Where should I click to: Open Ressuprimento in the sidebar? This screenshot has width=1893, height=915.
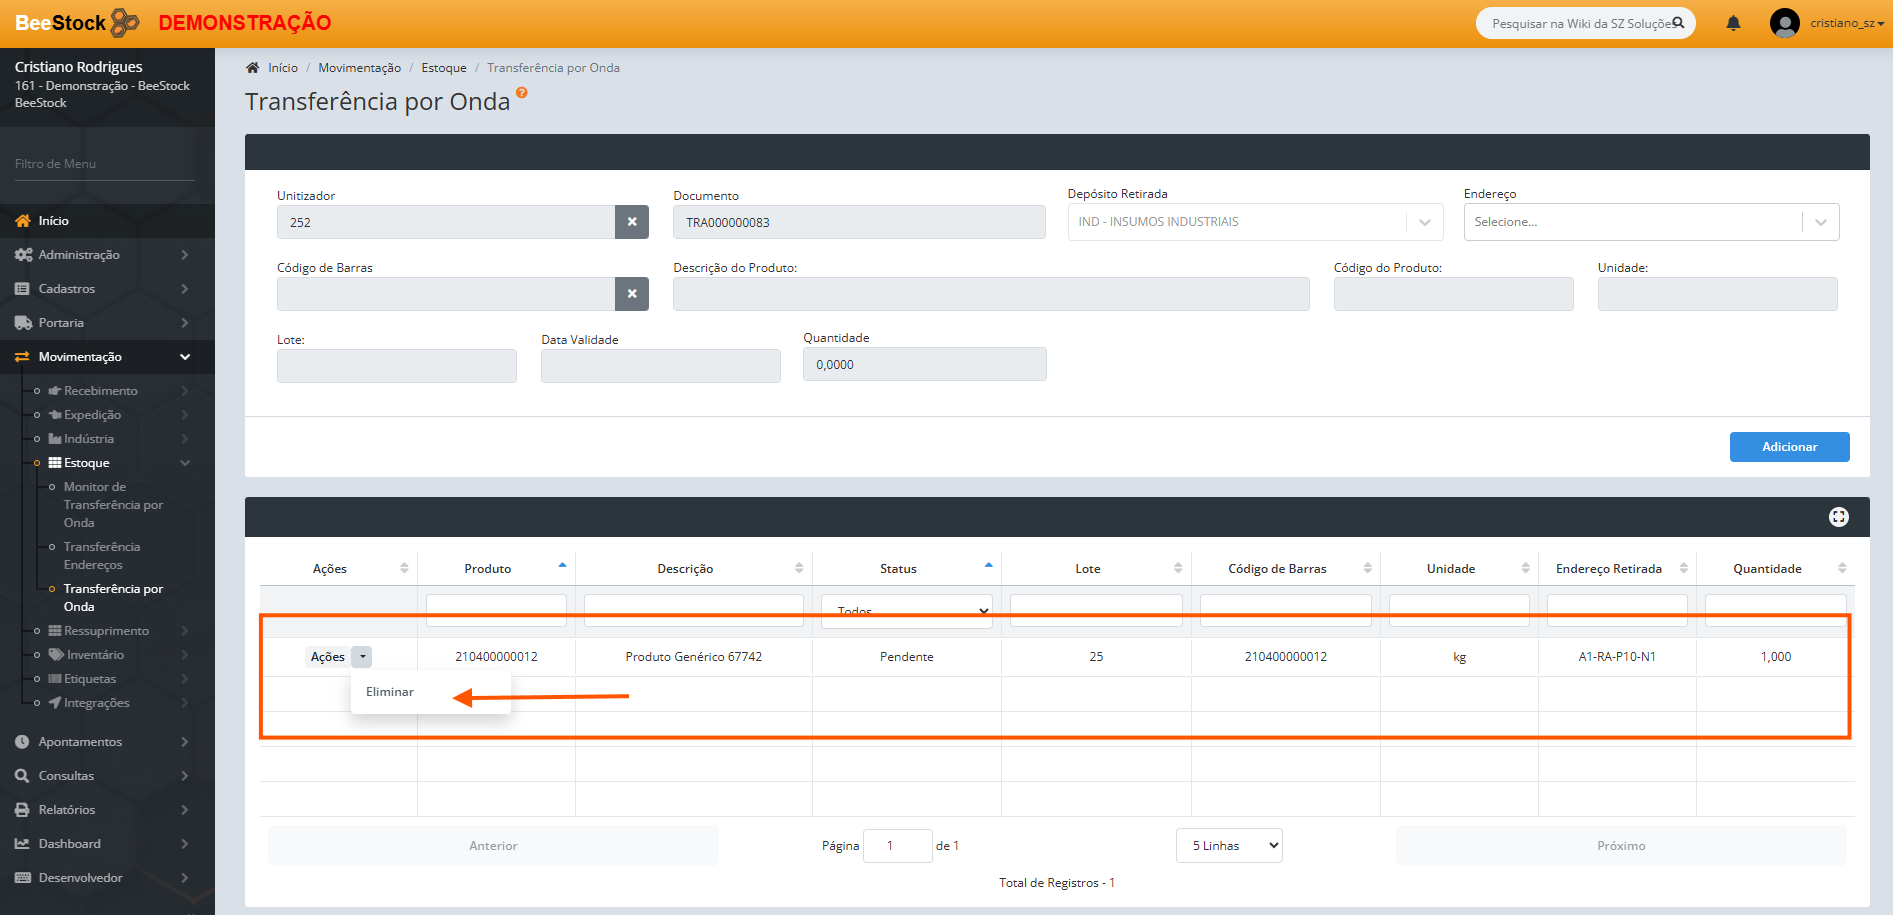106,631
